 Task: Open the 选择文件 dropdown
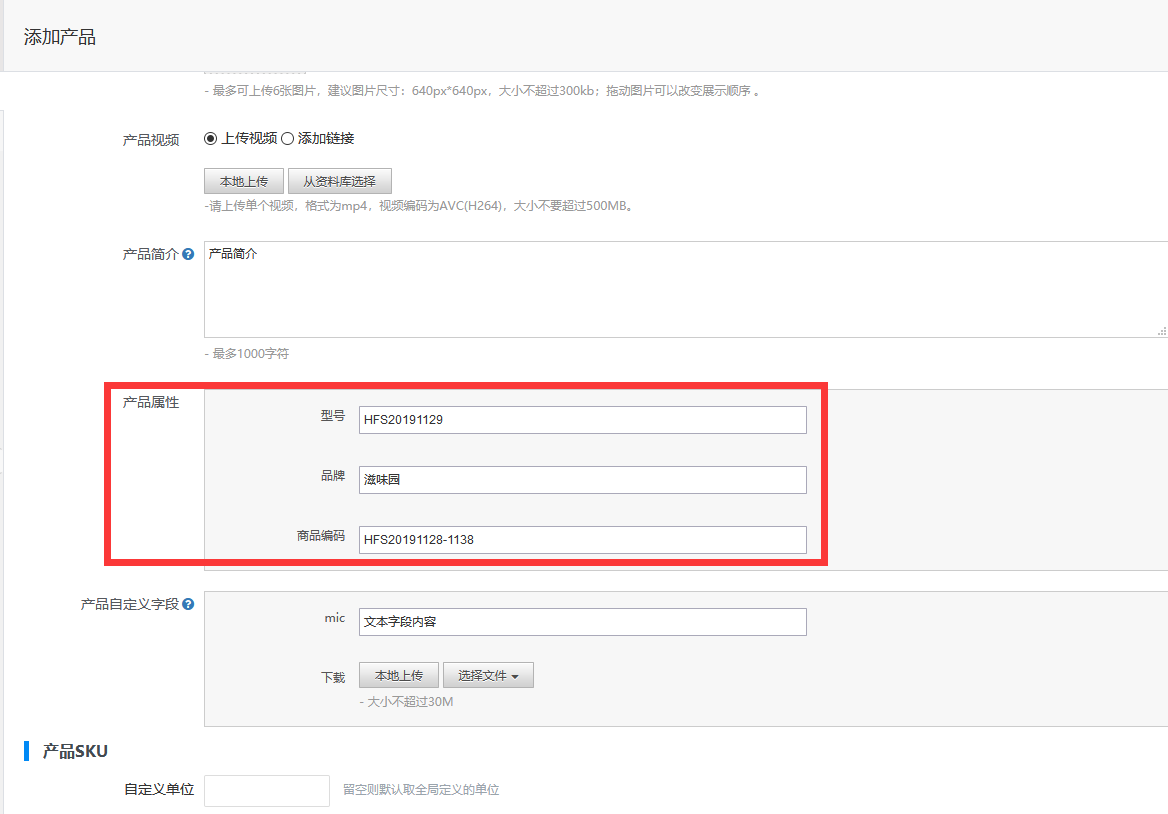coord(488,675)
